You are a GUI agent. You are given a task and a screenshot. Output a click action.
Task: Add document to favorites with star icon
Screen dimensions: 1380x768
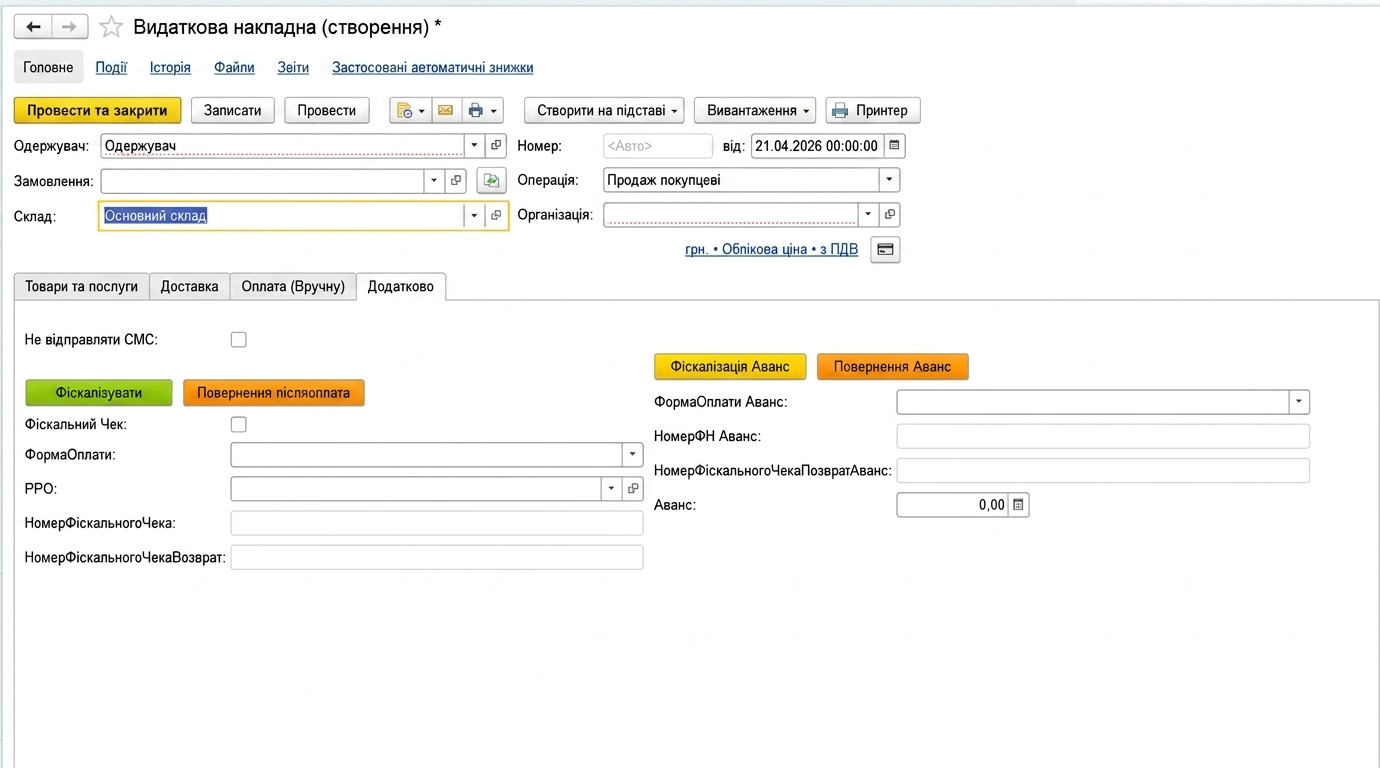(111, 27)
